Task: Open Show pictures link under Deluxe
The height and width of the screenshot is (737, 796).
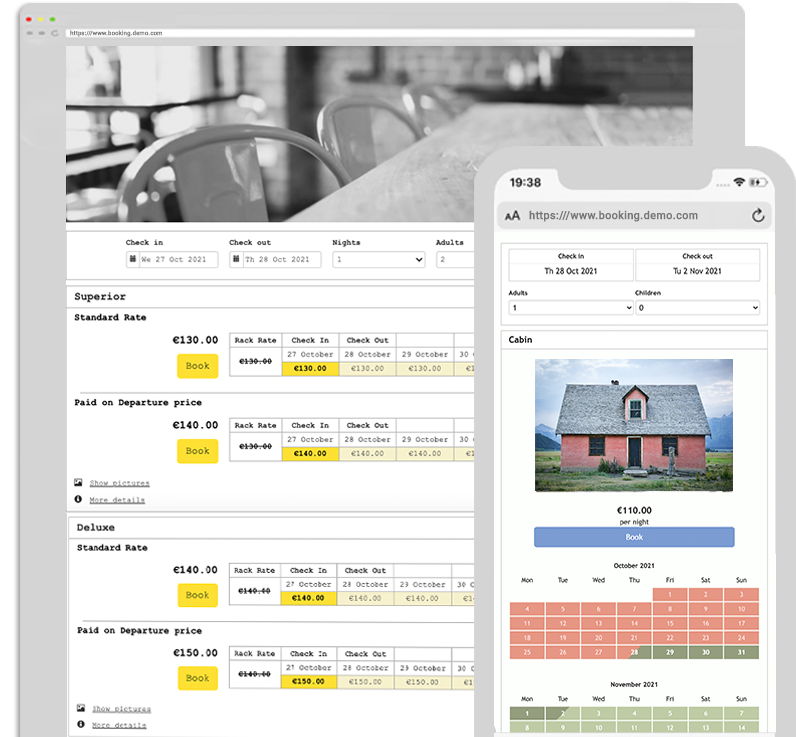Action: pos(121,709)
